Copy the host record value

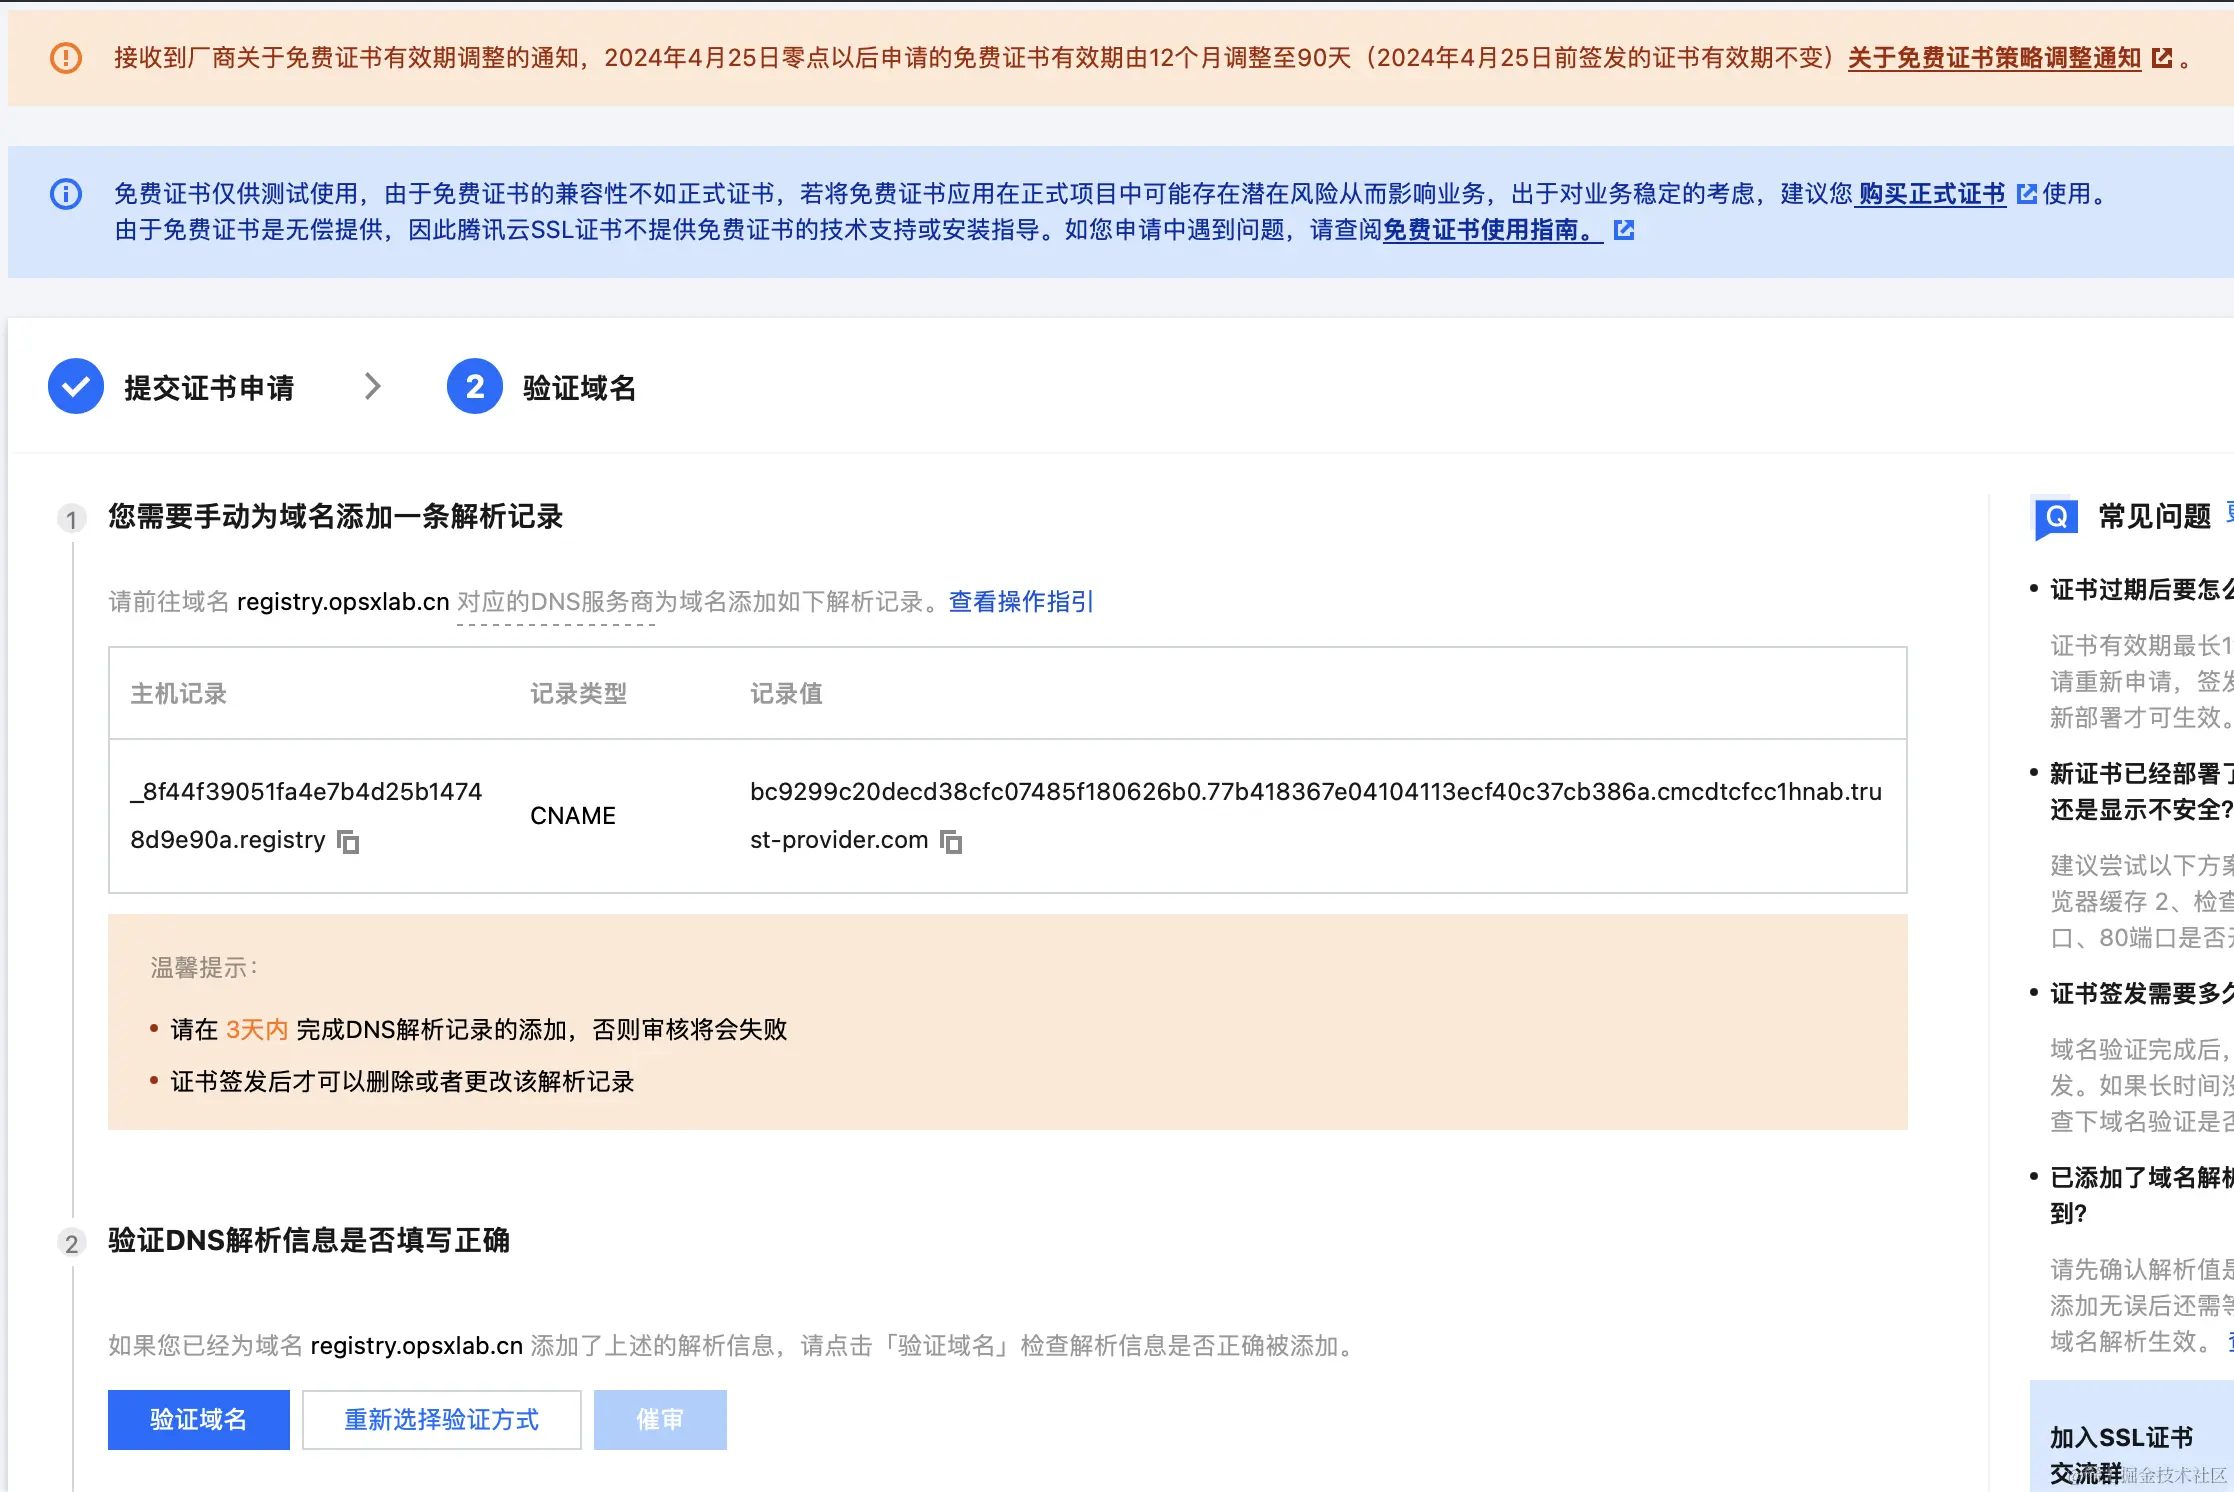(348, 842)
